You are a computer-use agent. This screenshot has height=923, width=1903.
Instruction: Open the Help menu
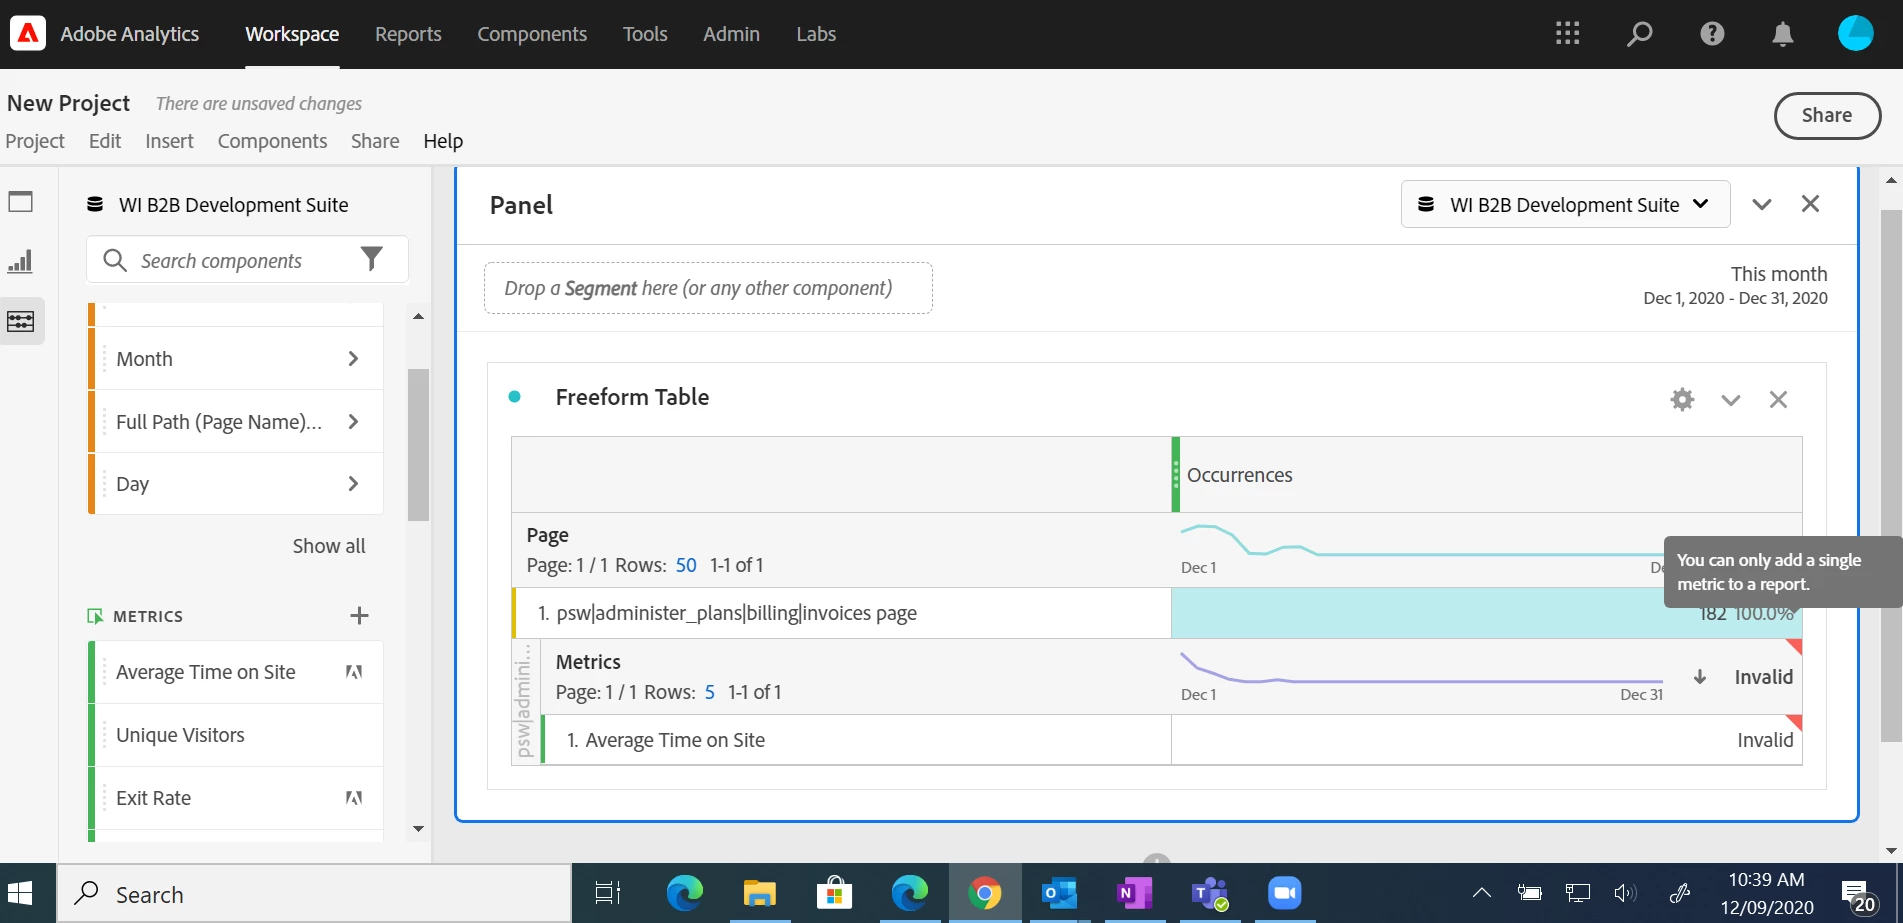coord(443,141)
